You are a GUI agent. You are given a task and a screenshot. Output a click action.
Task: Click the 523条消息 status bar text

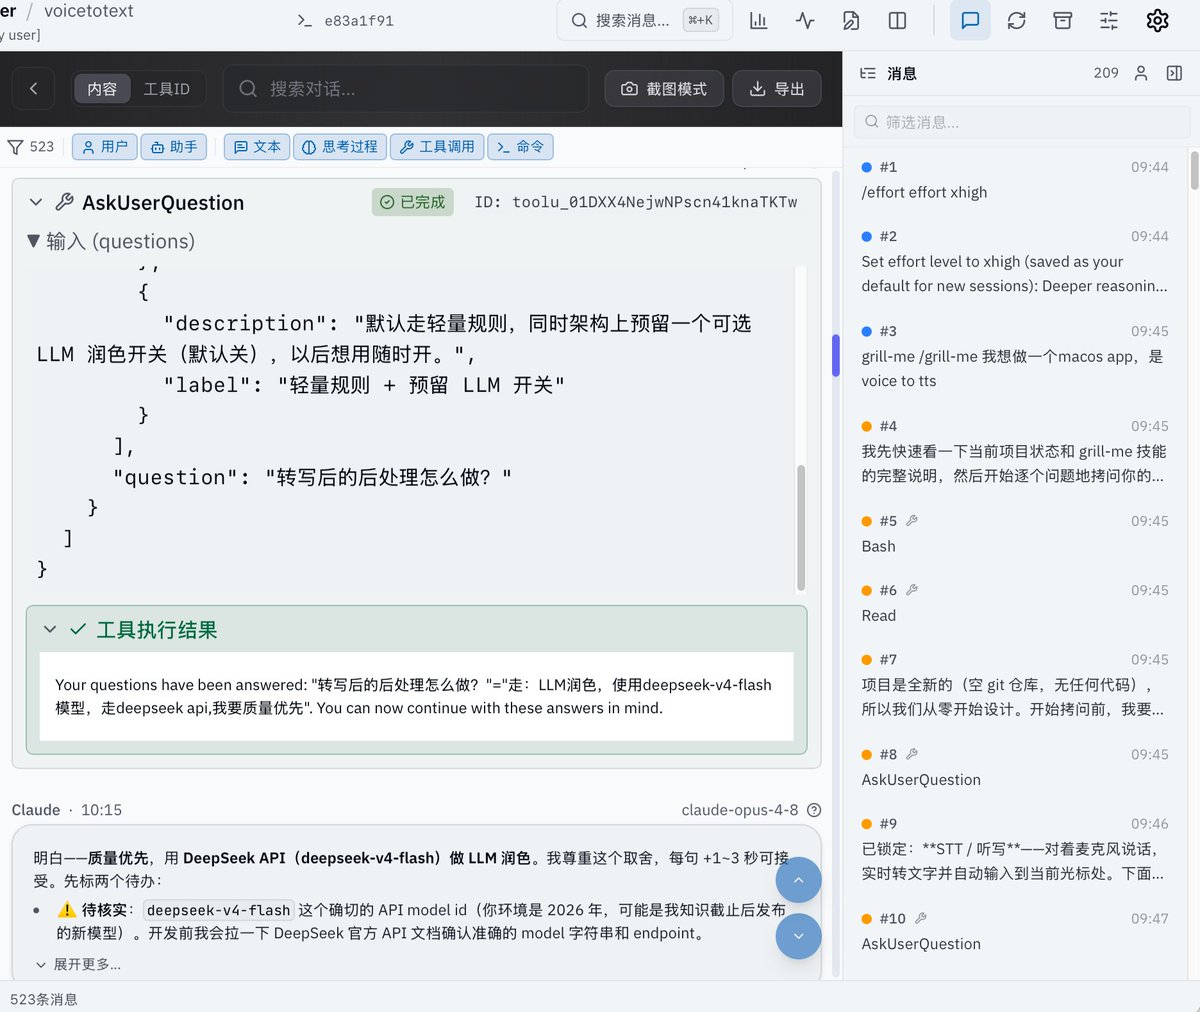(44, 999)
